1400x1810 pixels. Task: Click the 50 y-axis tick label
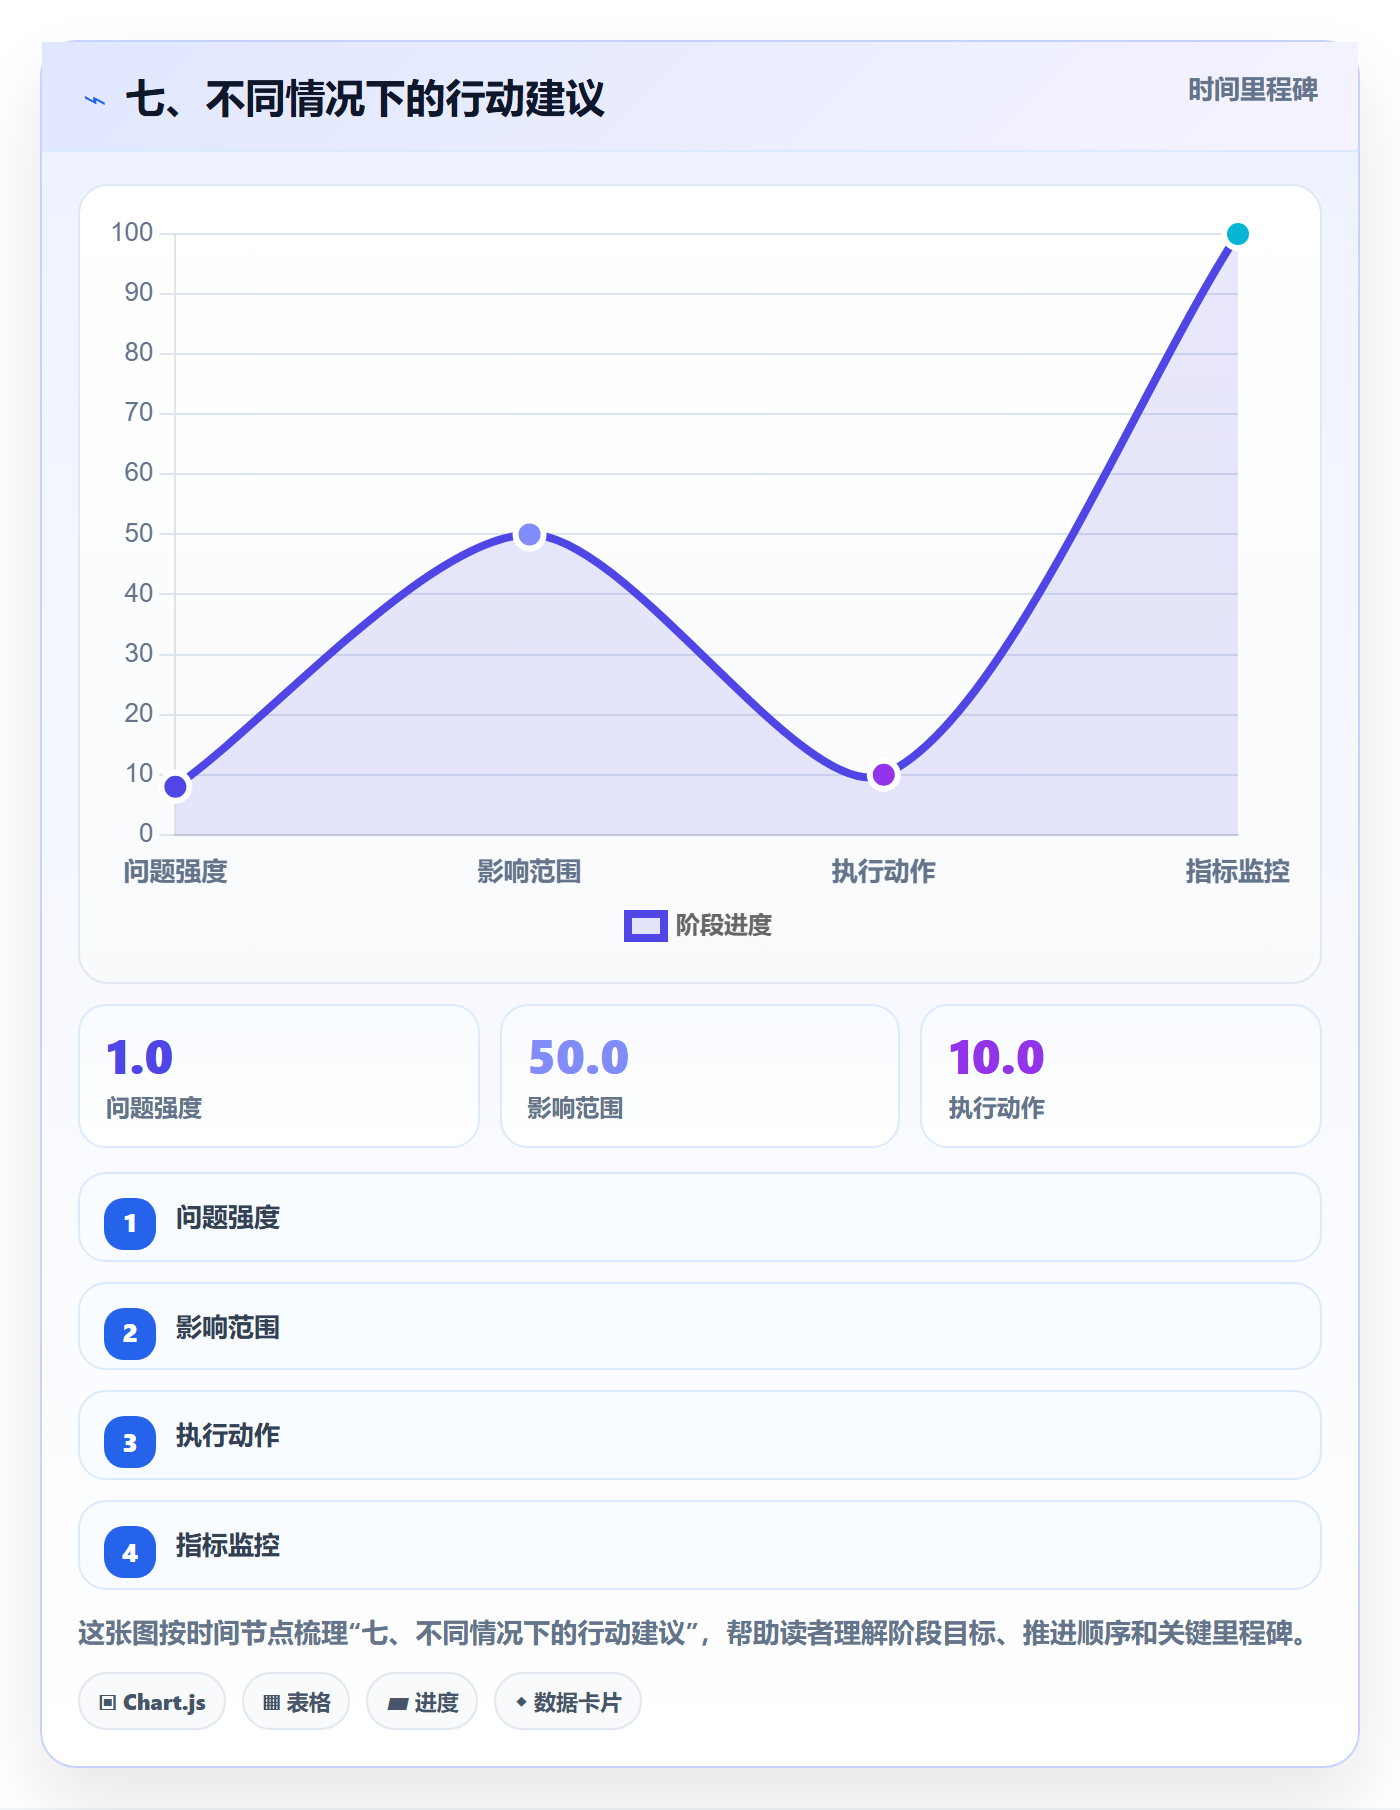tap(139, 533)
